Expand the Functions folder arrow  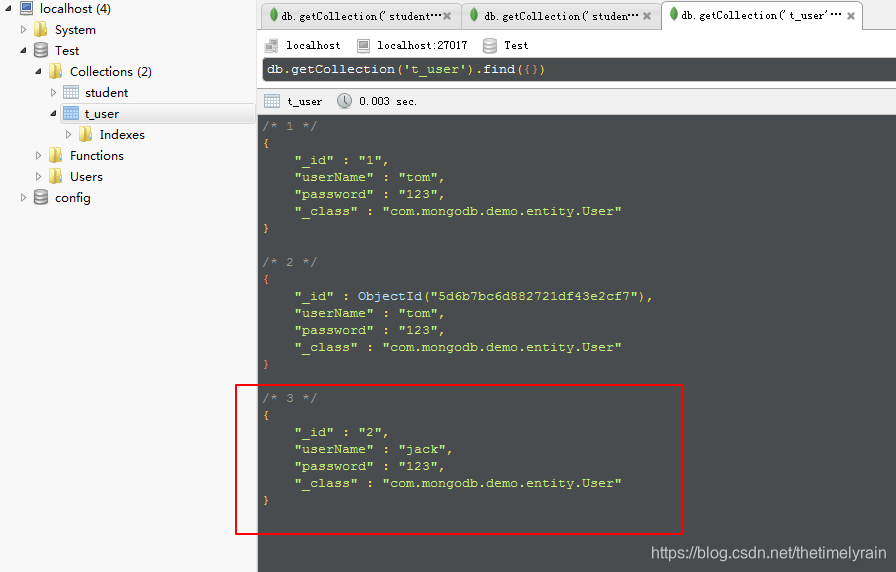point(38,155)
